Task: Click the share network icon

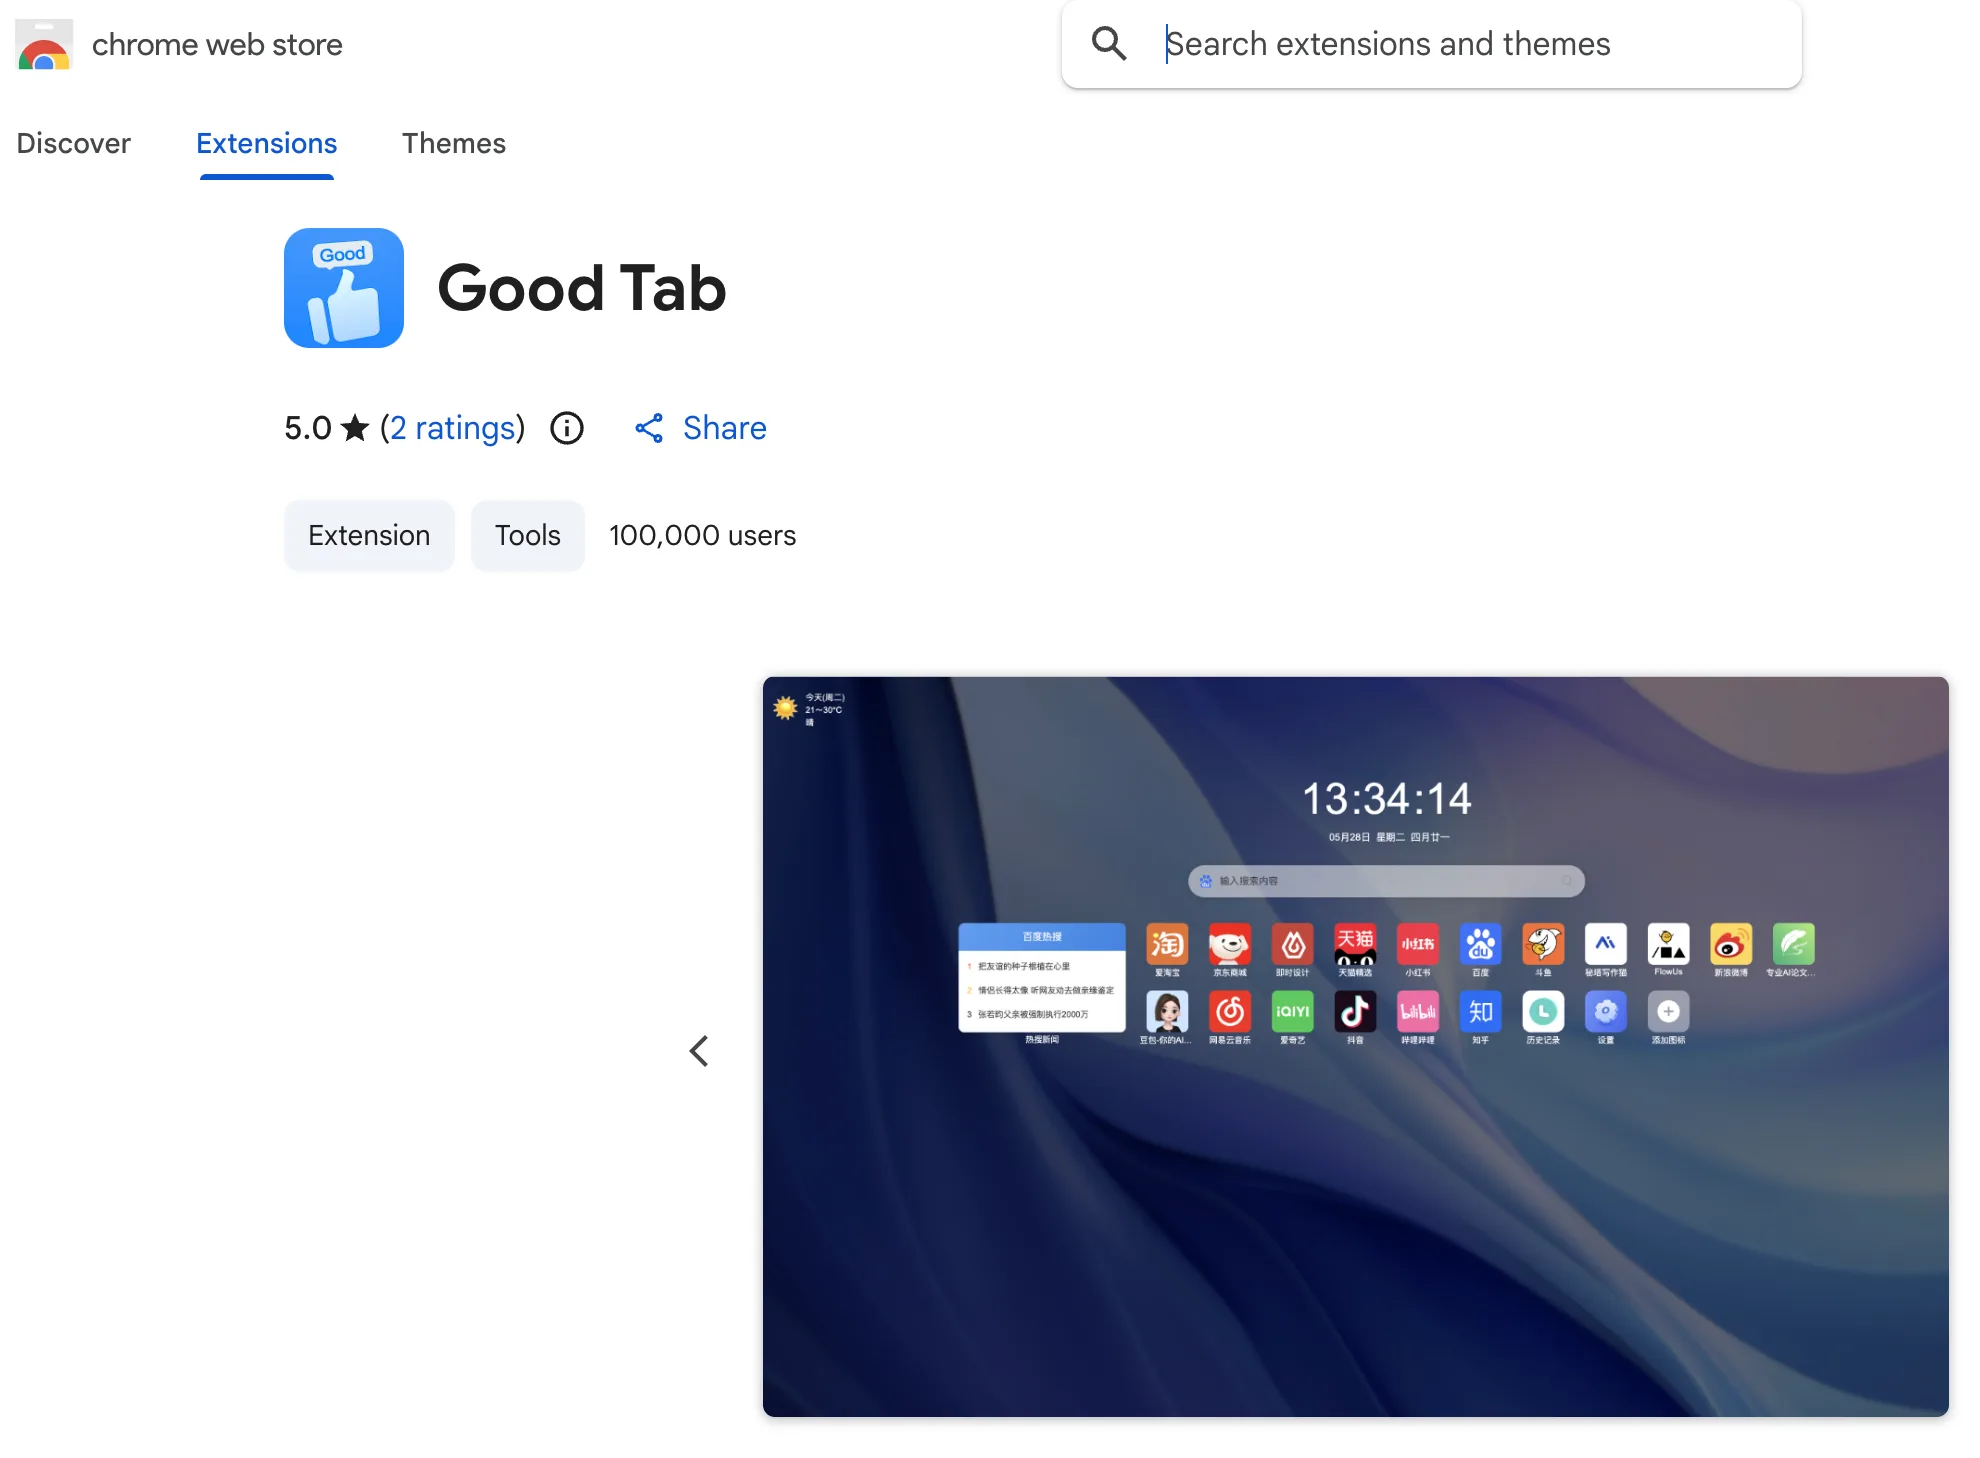Action: 649,428
